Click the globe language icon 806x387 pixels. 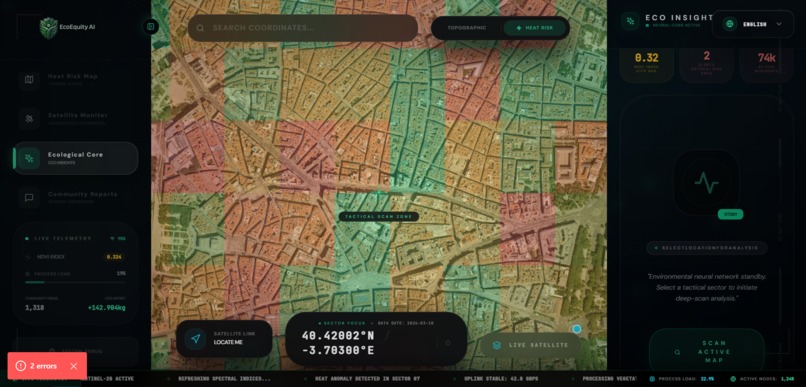pyautogui.click(x=730, y=24)
